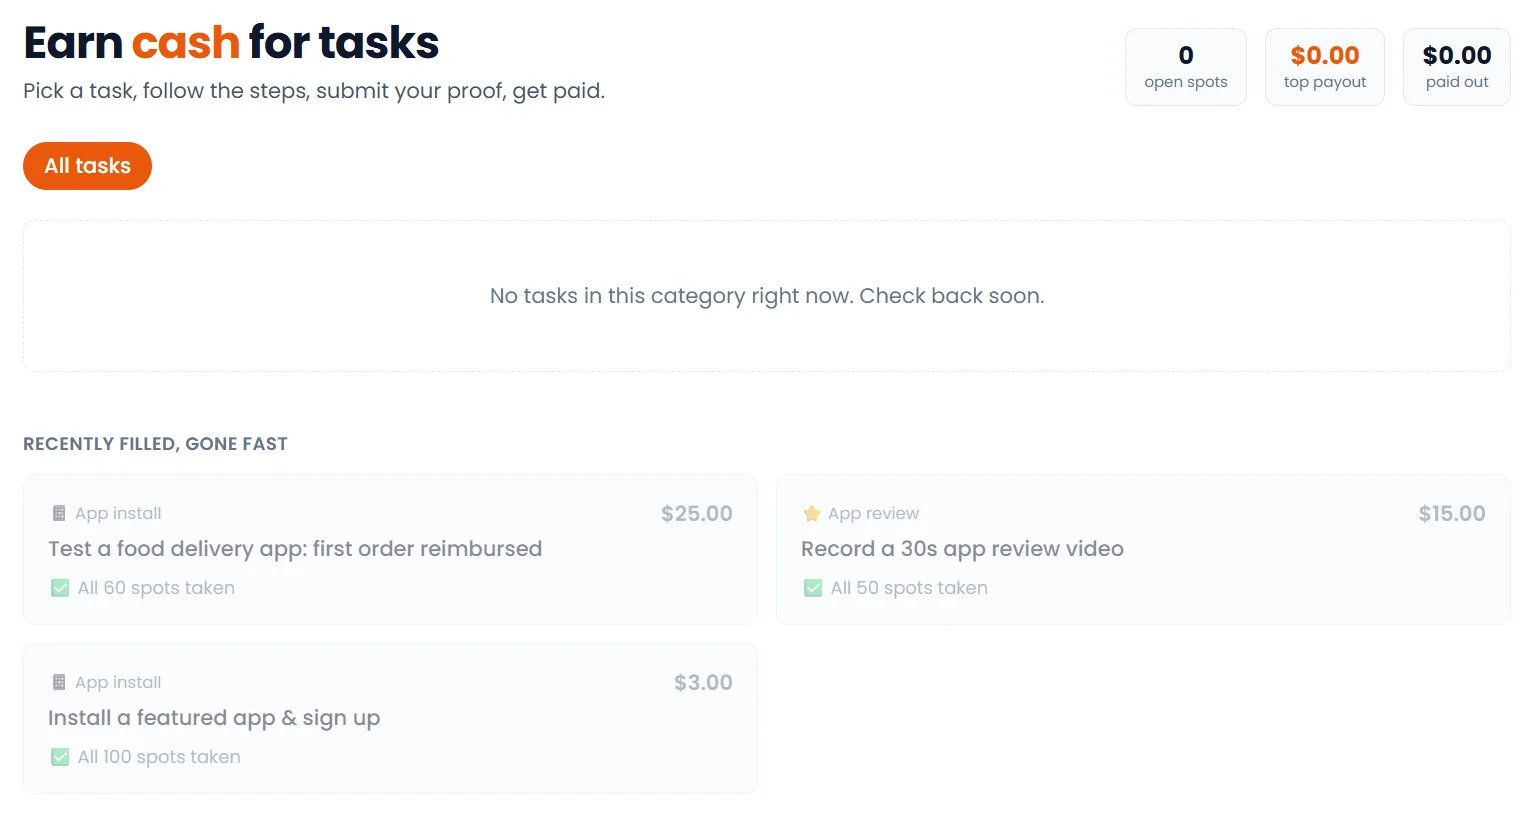This screenshot has height=829, width=1534.
Task: Open Install a featured app & sign up task
Action: click(x=390, y=719)
